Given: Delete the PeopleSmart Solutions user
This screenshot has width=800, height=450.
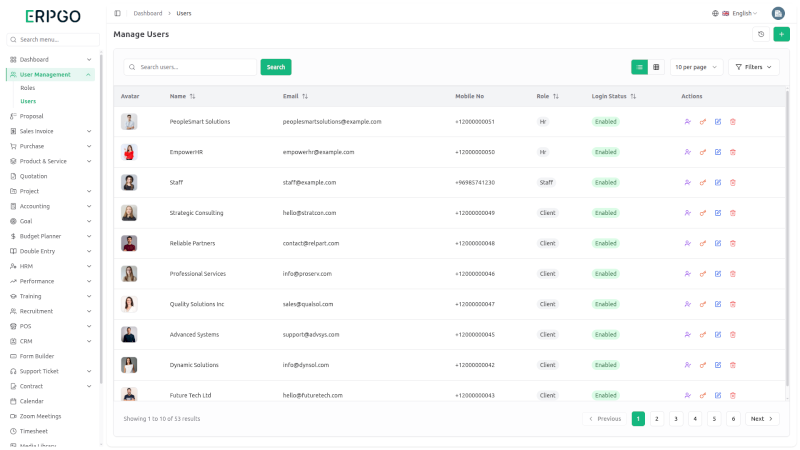Looking at the screenshot, I should point(733,122).
